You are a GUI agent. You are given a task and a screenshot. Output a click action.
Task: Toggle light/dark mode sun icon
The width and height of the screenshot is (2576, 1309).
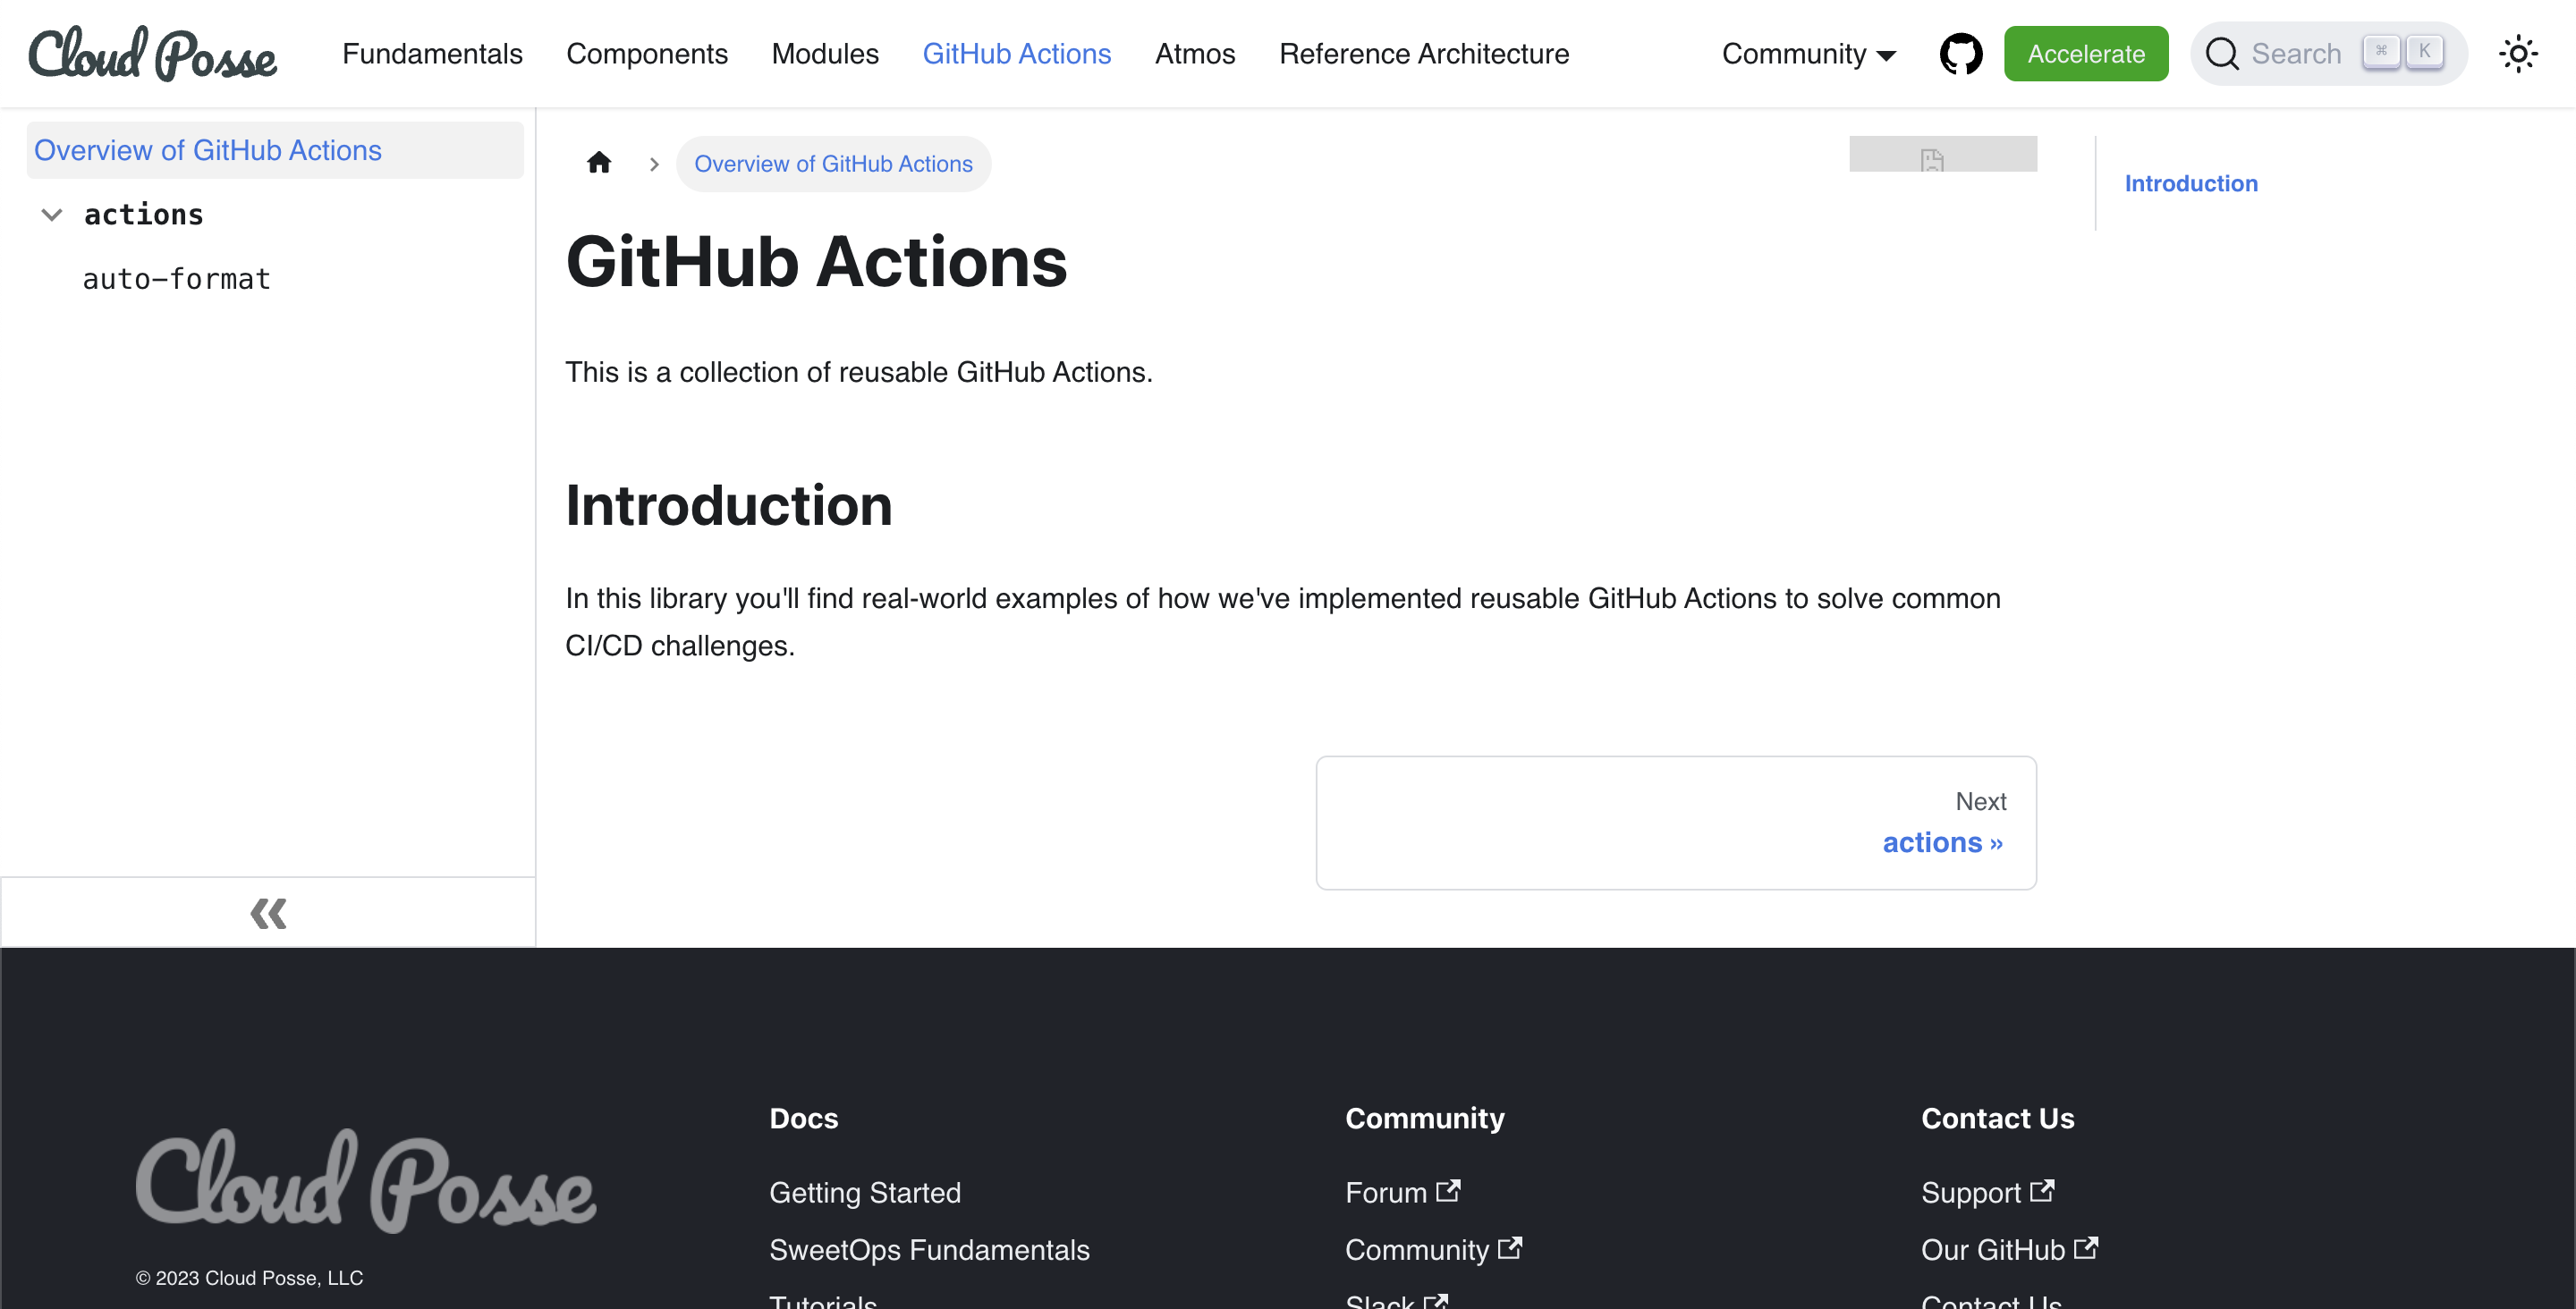click(x=2517, y=54)
